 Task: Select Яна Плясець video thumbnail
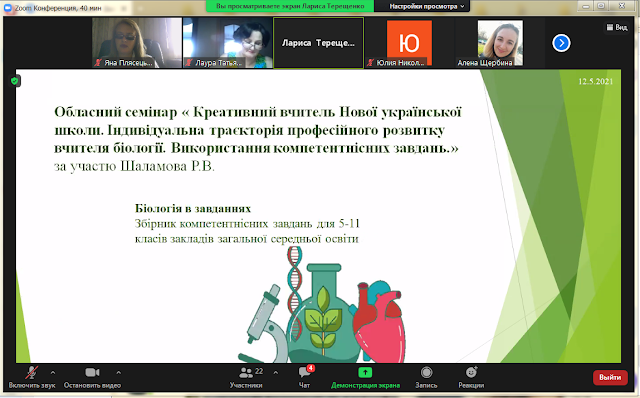pos(137,42)
